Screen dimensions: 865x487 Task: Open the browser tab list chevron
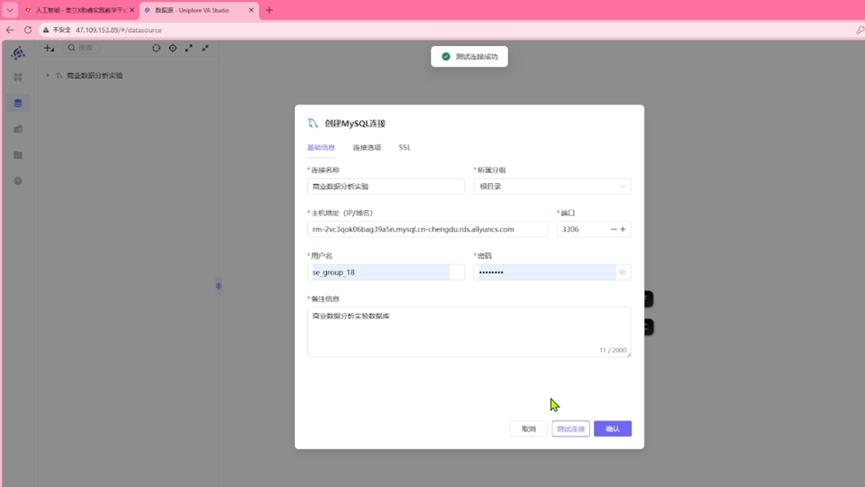pos(10,10)
